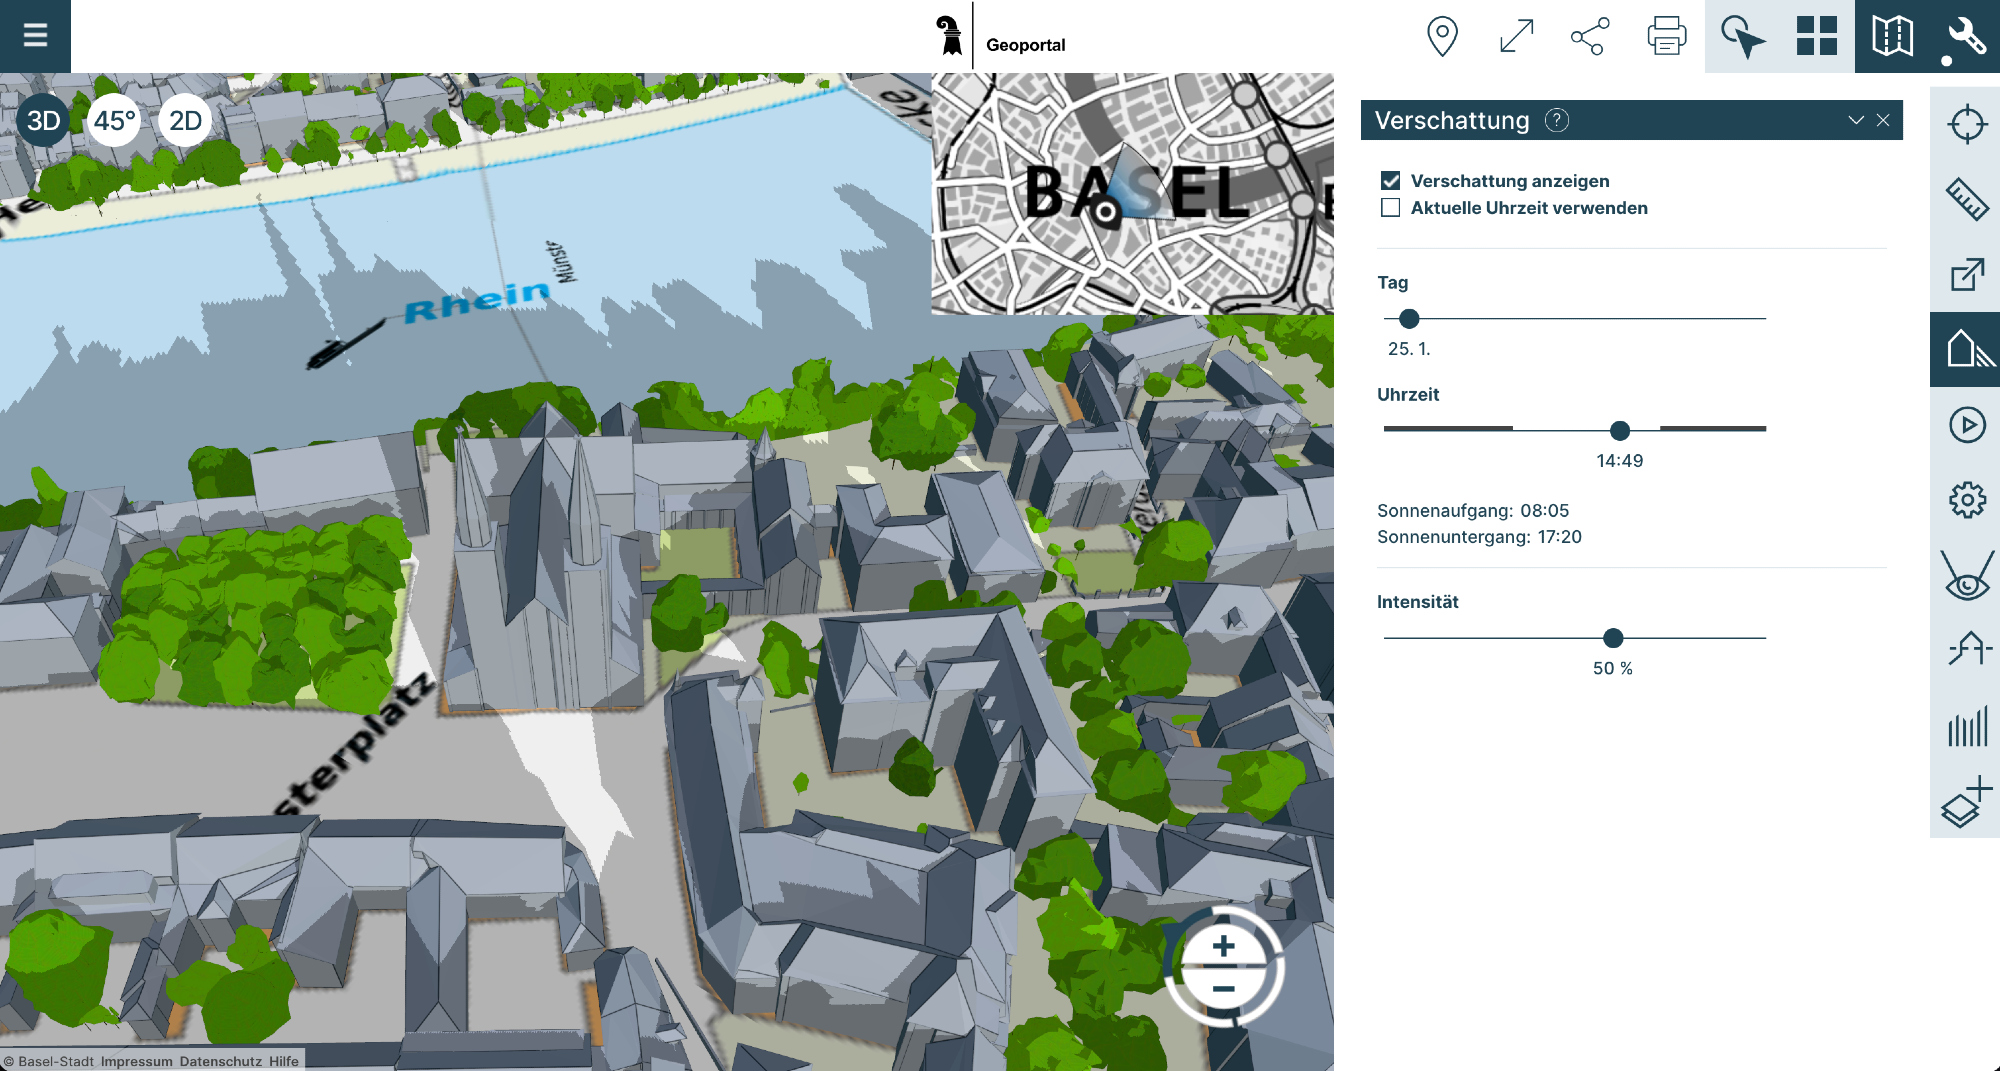
Task: Open the Impressum link
Action: click(136, 1061)
